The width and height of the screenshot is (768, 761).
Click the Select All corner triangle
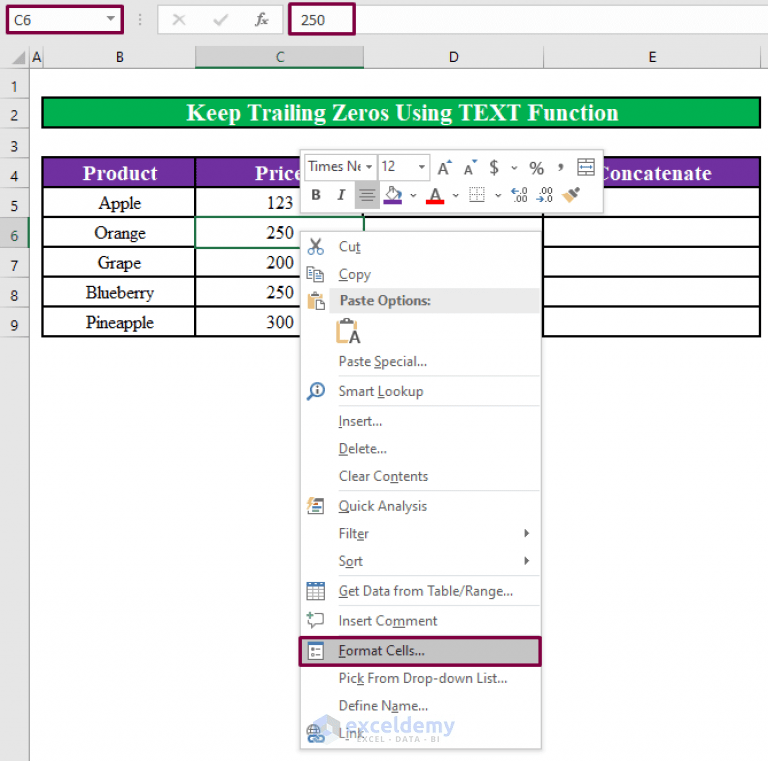[19, 58]
